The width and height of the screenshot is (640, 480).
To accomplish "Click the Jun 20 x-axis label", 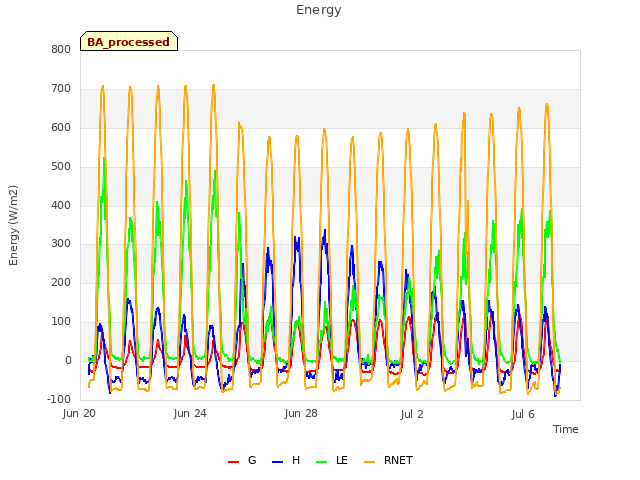I will point(79,413).
